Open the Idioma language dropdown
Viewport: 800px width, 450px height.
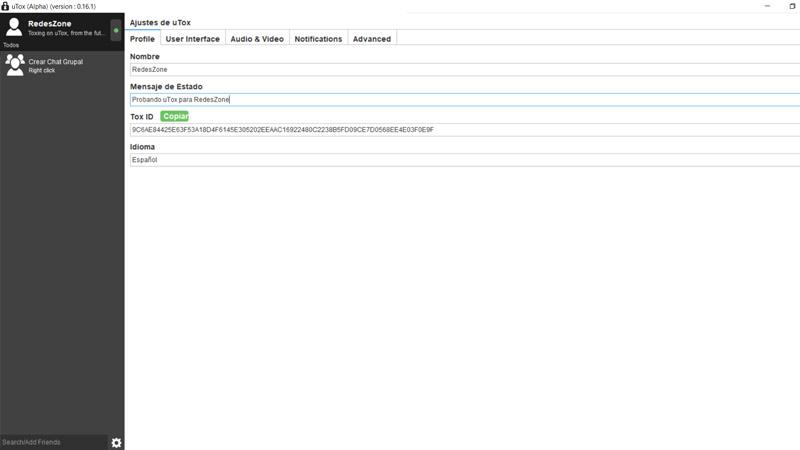click(465, 160)
